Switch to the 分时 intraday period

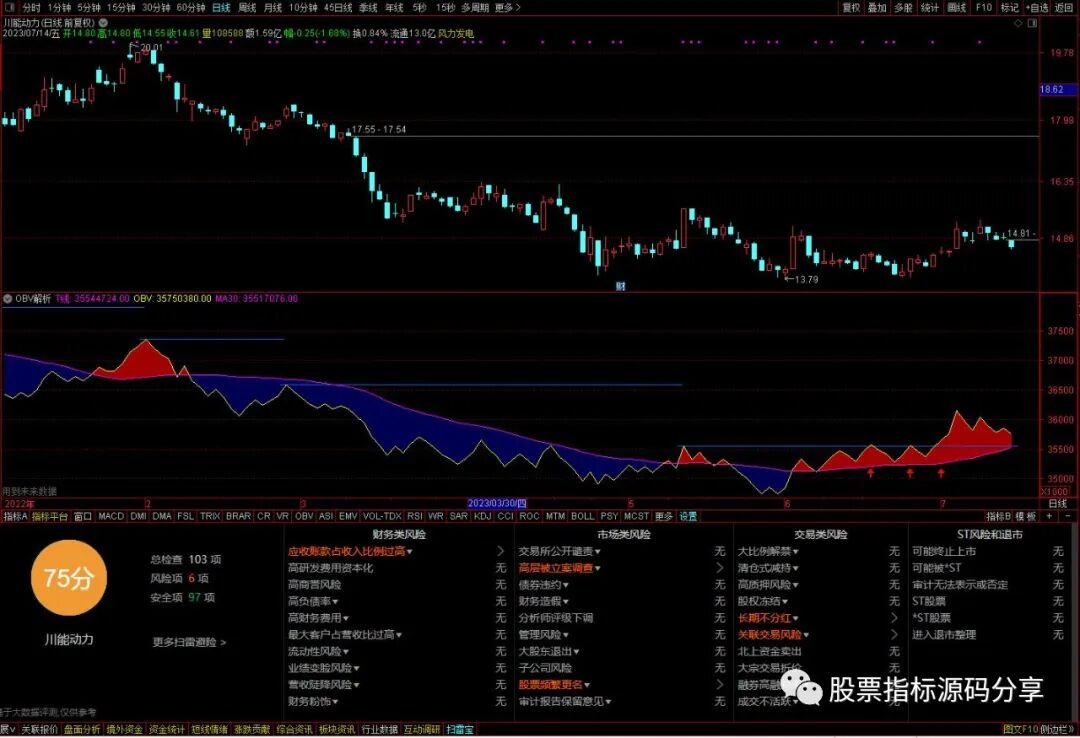pos(31,8)
